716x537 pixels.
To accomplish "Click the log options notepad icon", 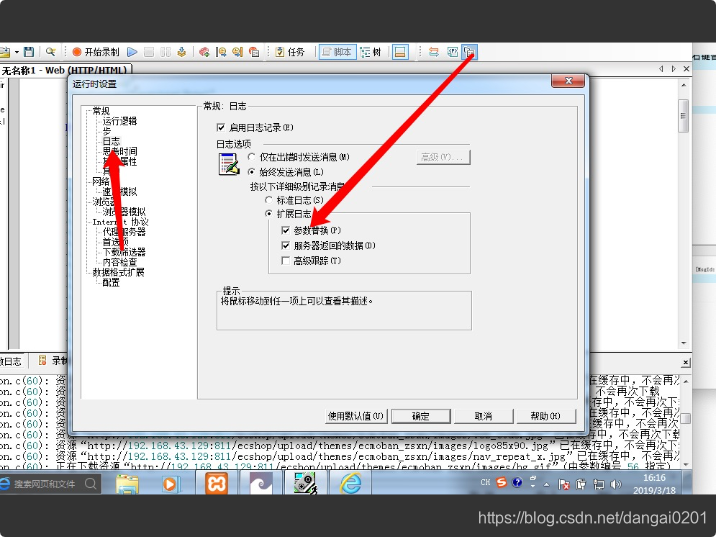I will click(229, 164).
